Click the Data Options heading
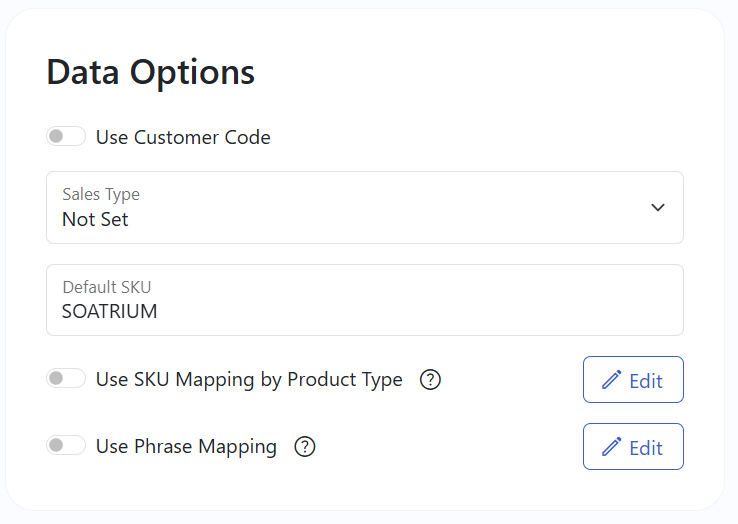Image resolution: width=738 pixels, height=524 pixels. [150, 72]
